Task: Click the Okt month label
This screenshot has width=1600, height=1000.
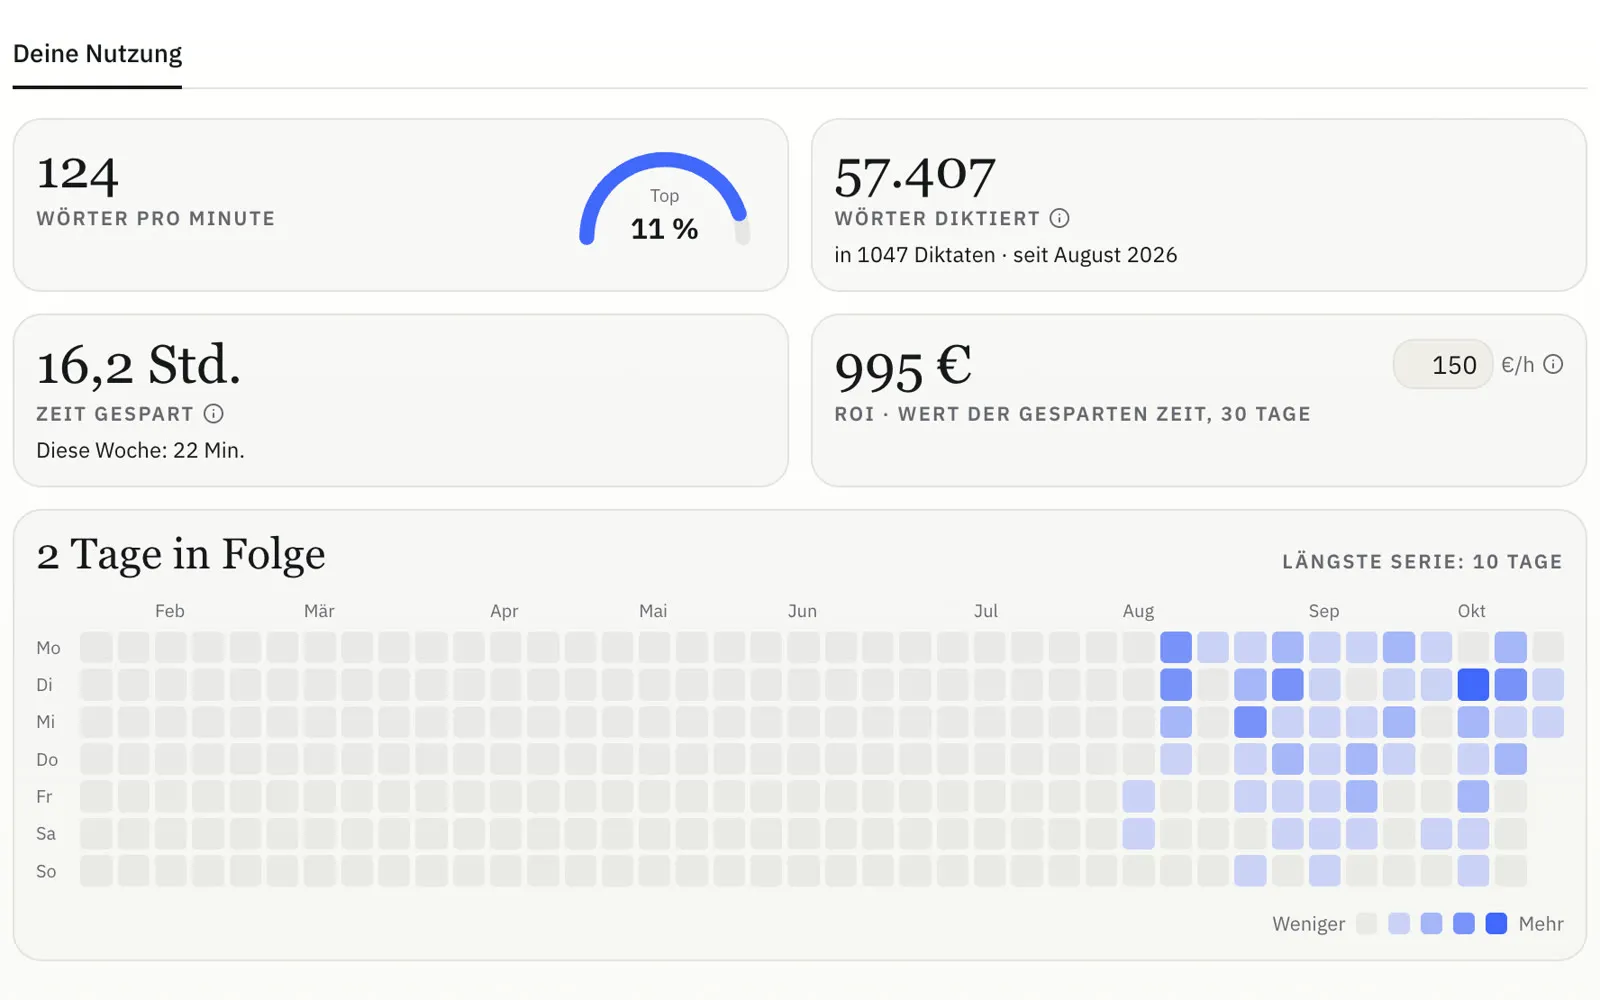Action: (1471, 611)
